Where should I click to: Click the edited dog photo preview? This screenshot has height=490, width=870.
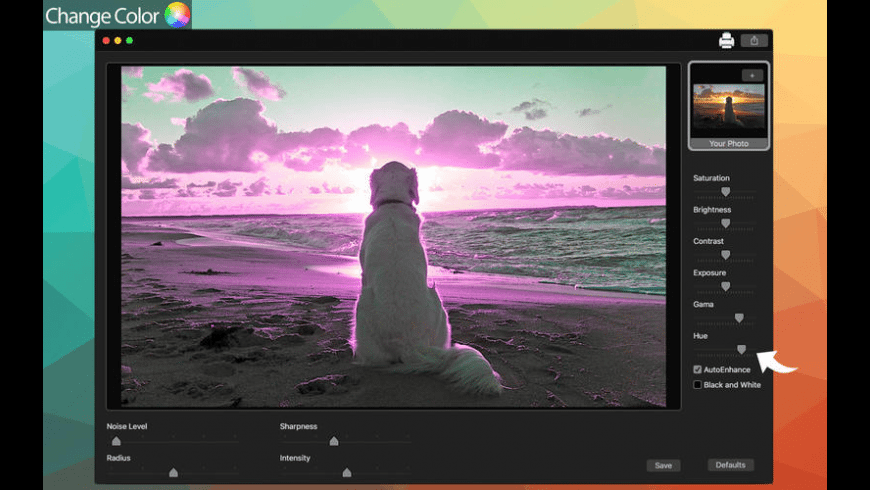[x=393, y=237]
